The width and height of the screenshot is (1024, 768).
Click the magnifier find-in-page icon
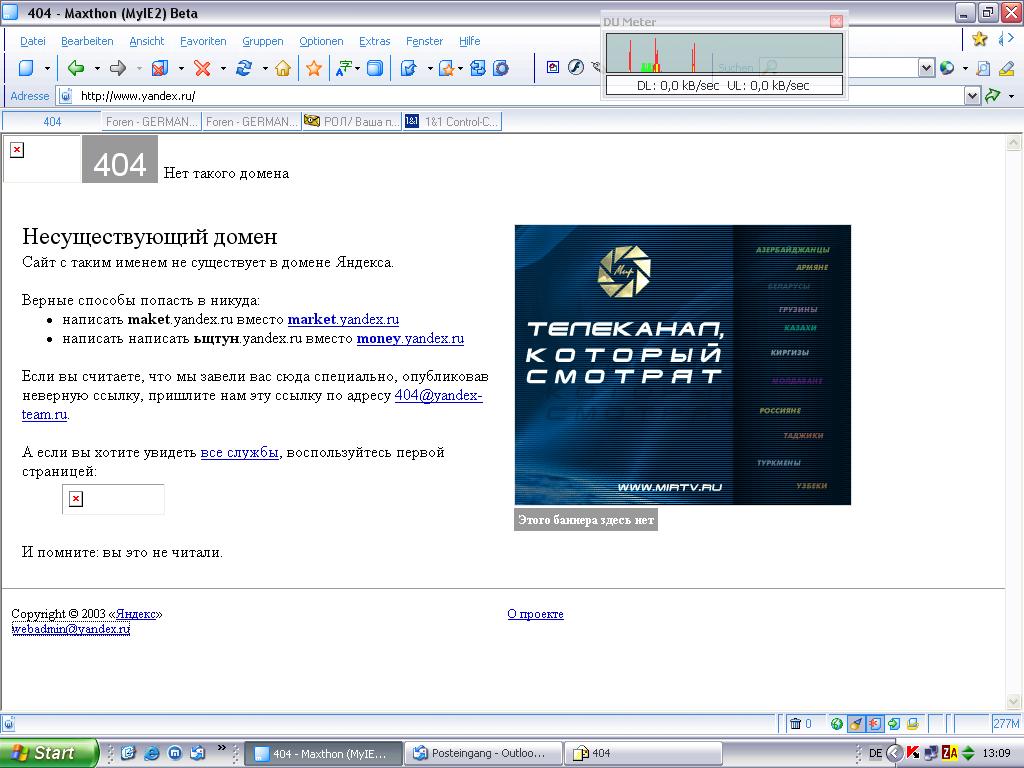coord(983,67)
